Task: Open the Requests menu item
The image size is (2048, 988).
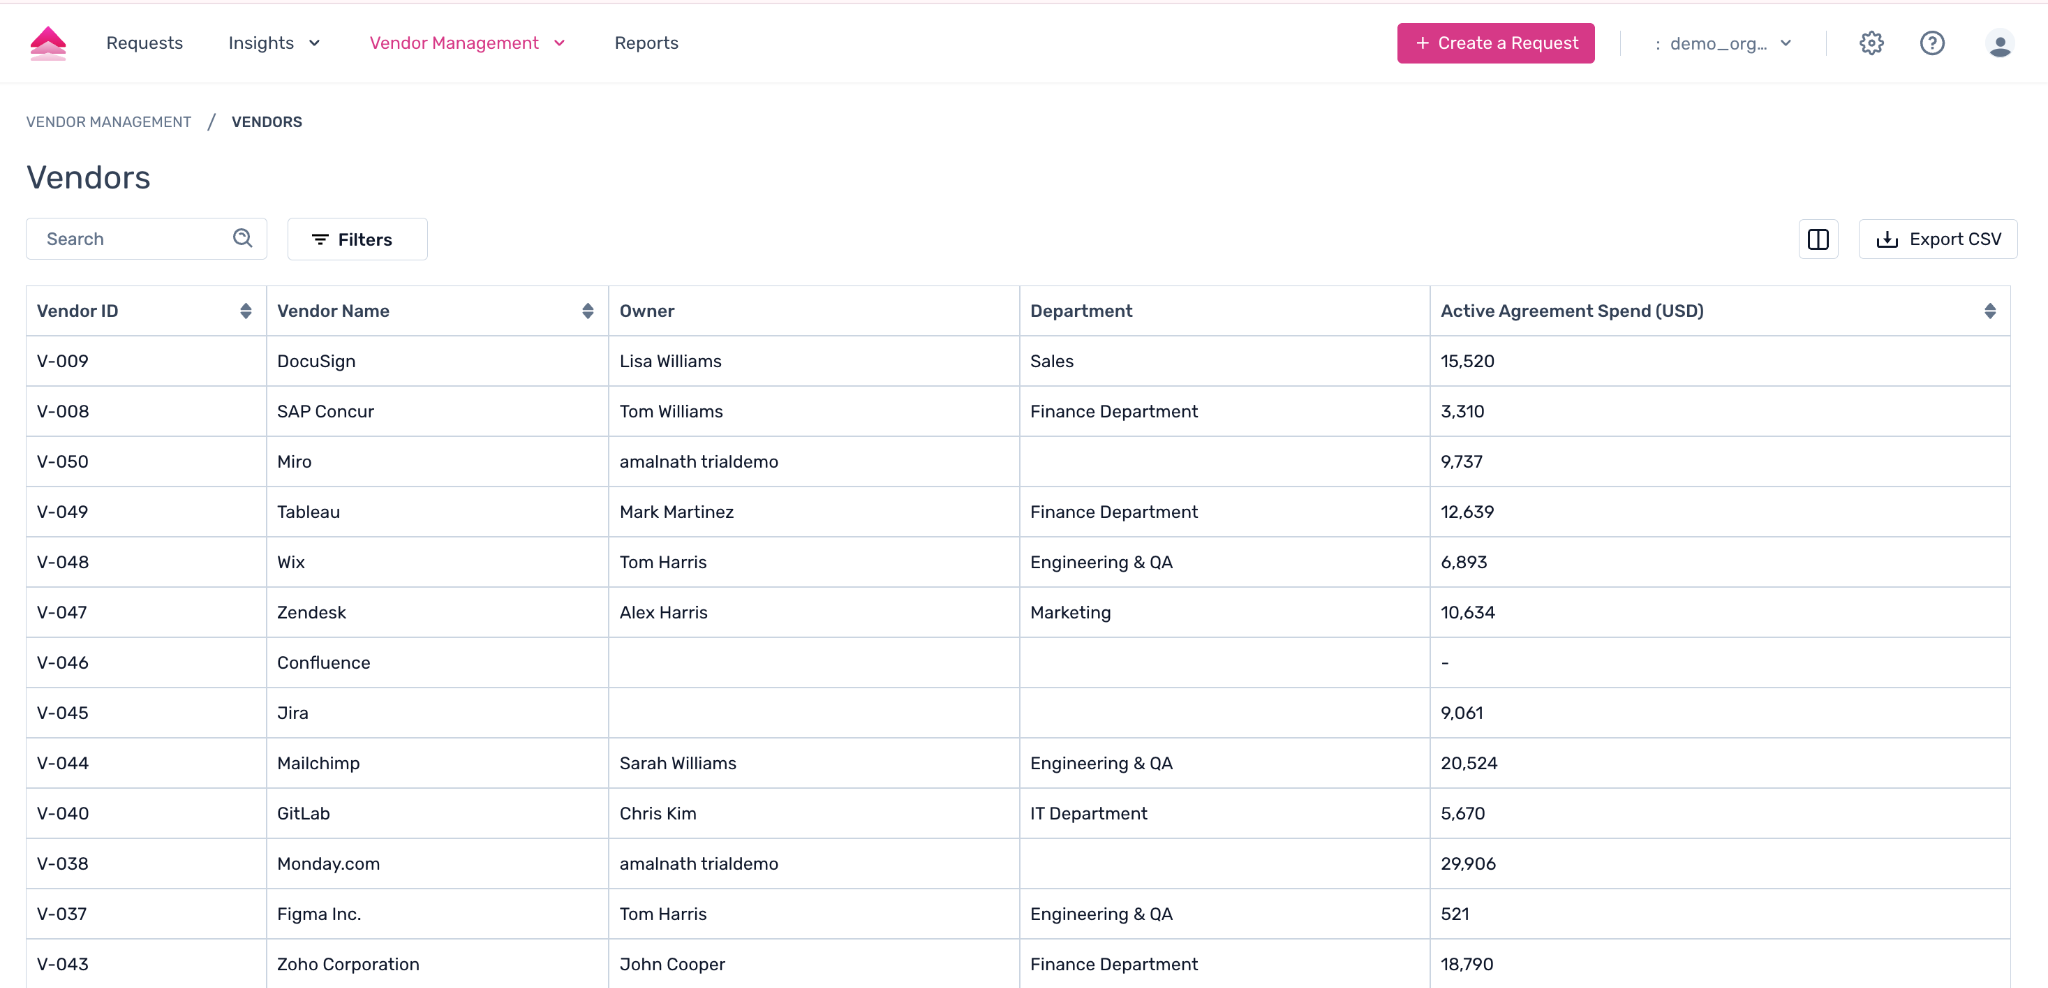Action: 144,43
